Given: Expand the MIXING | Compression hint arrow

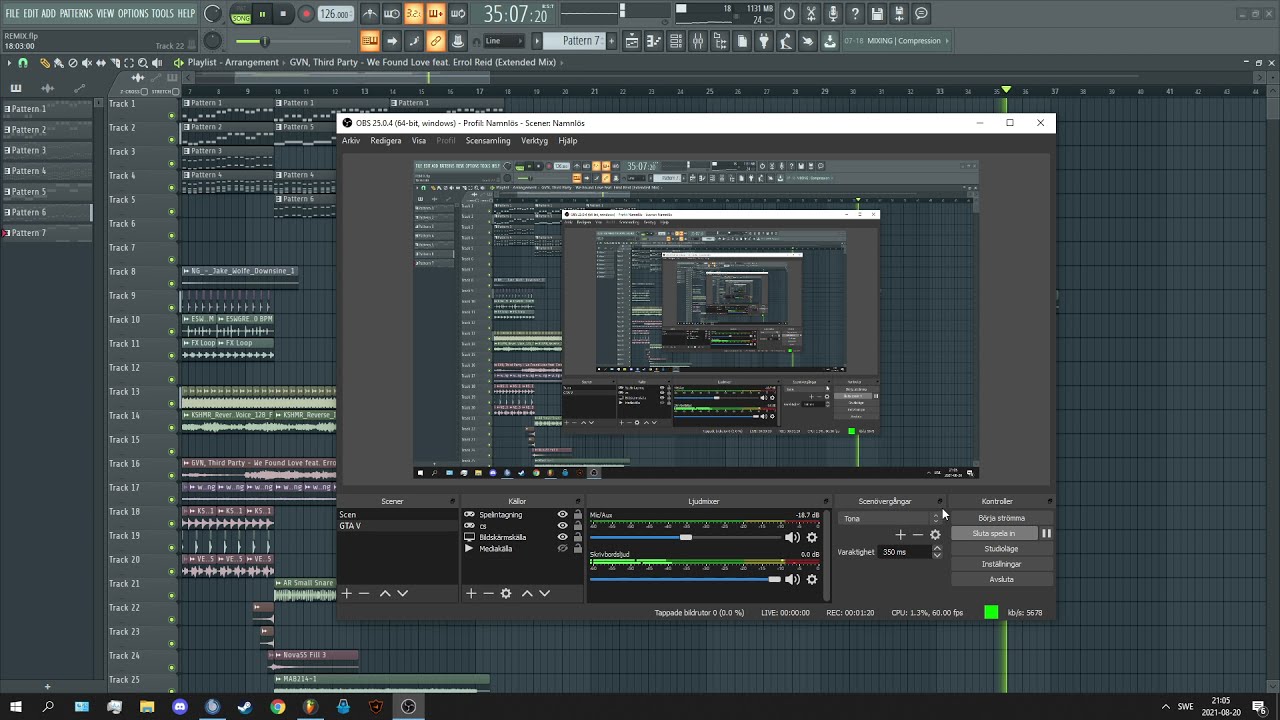Looking at the screenshot, I should (947, 41).
